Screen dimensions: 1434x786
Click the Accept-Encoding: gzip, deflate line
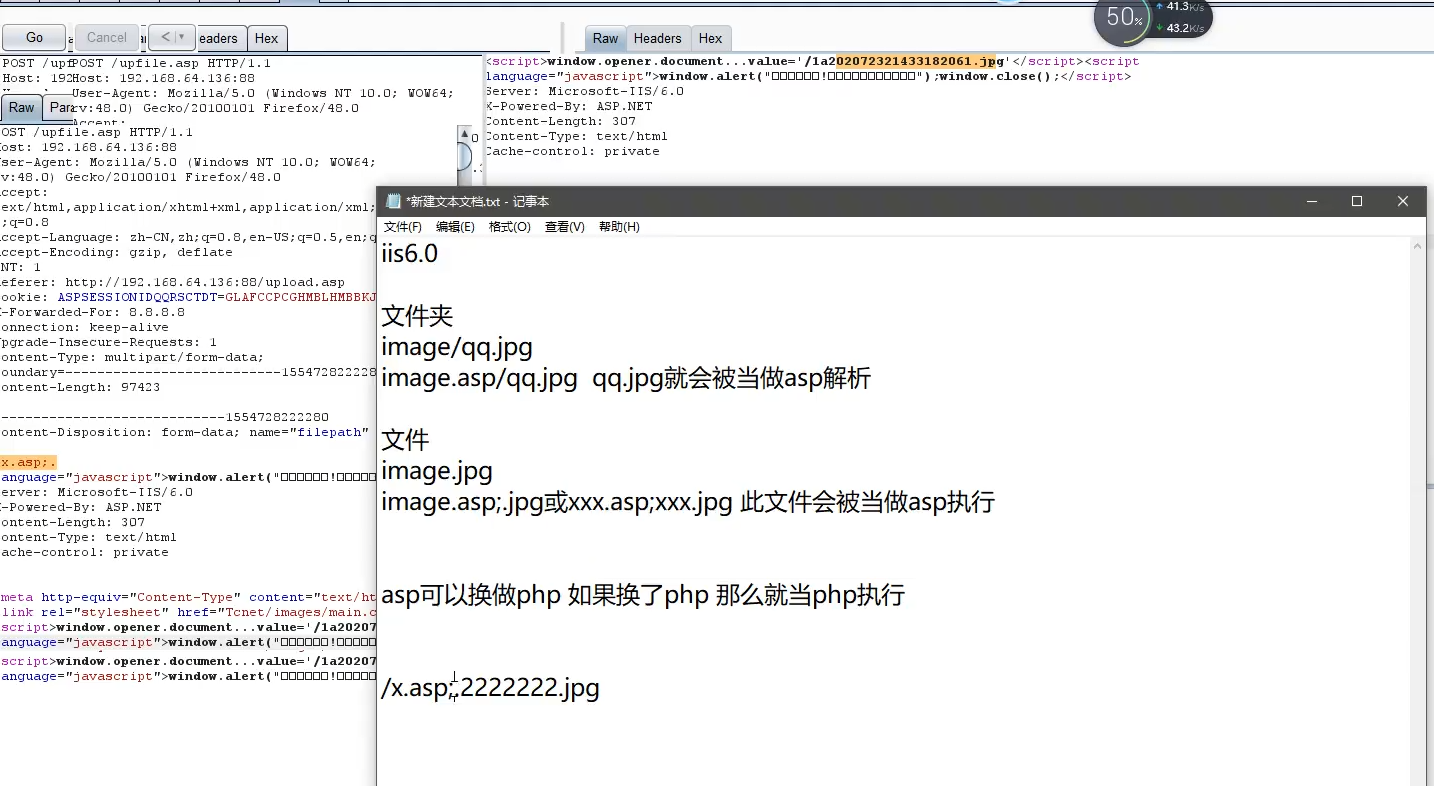[116, 252]
